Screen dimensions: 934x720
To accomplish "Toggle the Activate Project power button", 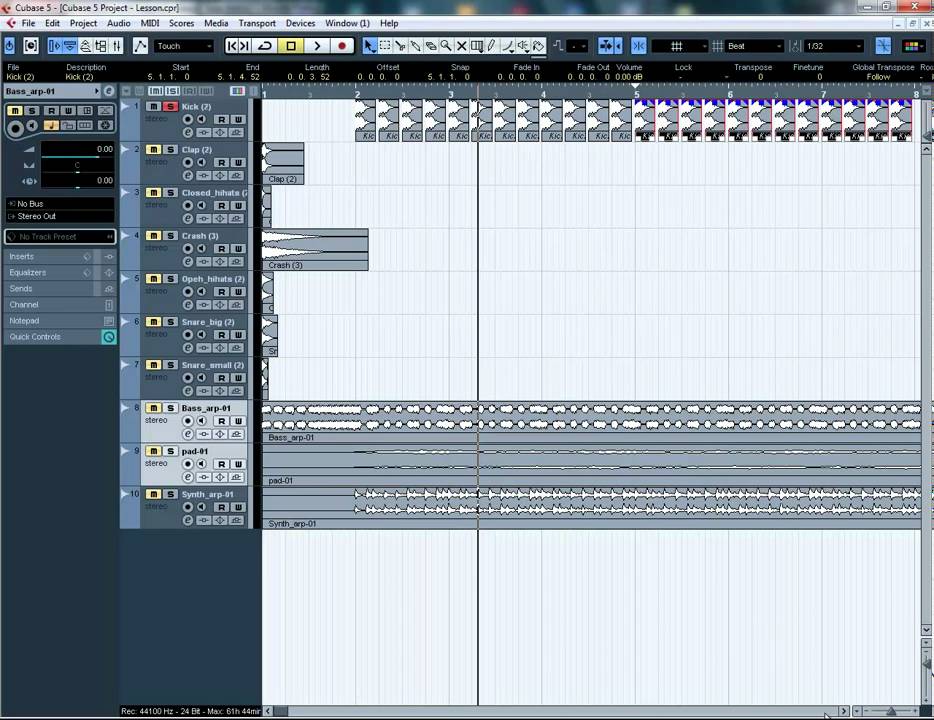I will [x=10, y=46].
